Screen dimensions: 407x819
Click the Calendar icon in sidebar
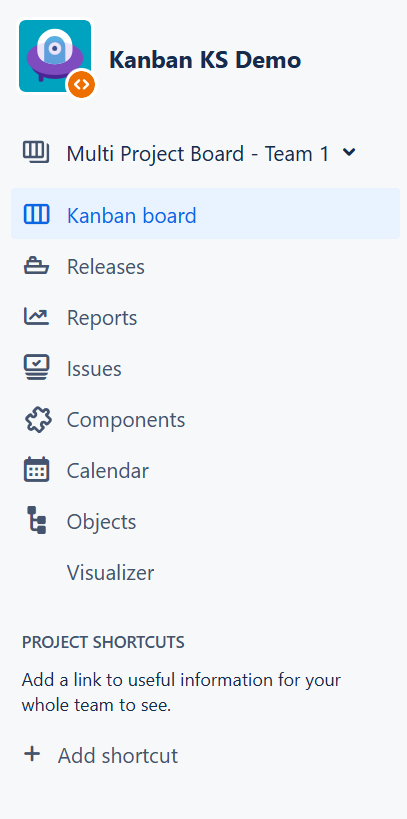(x=37, y=470)
